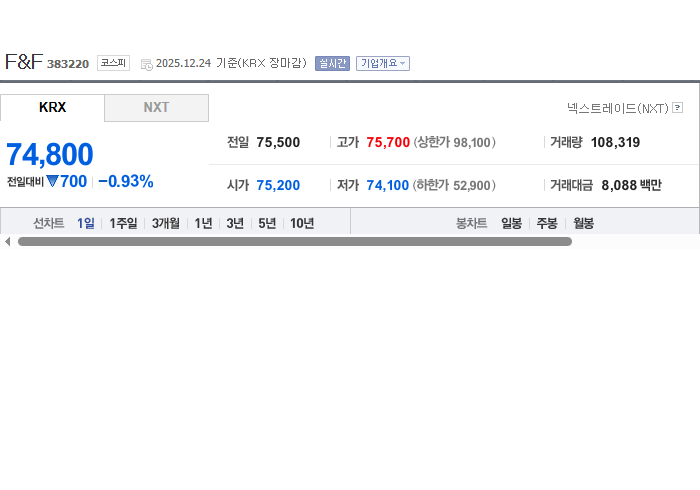Click the 실시간 badge button

(332, 63)
